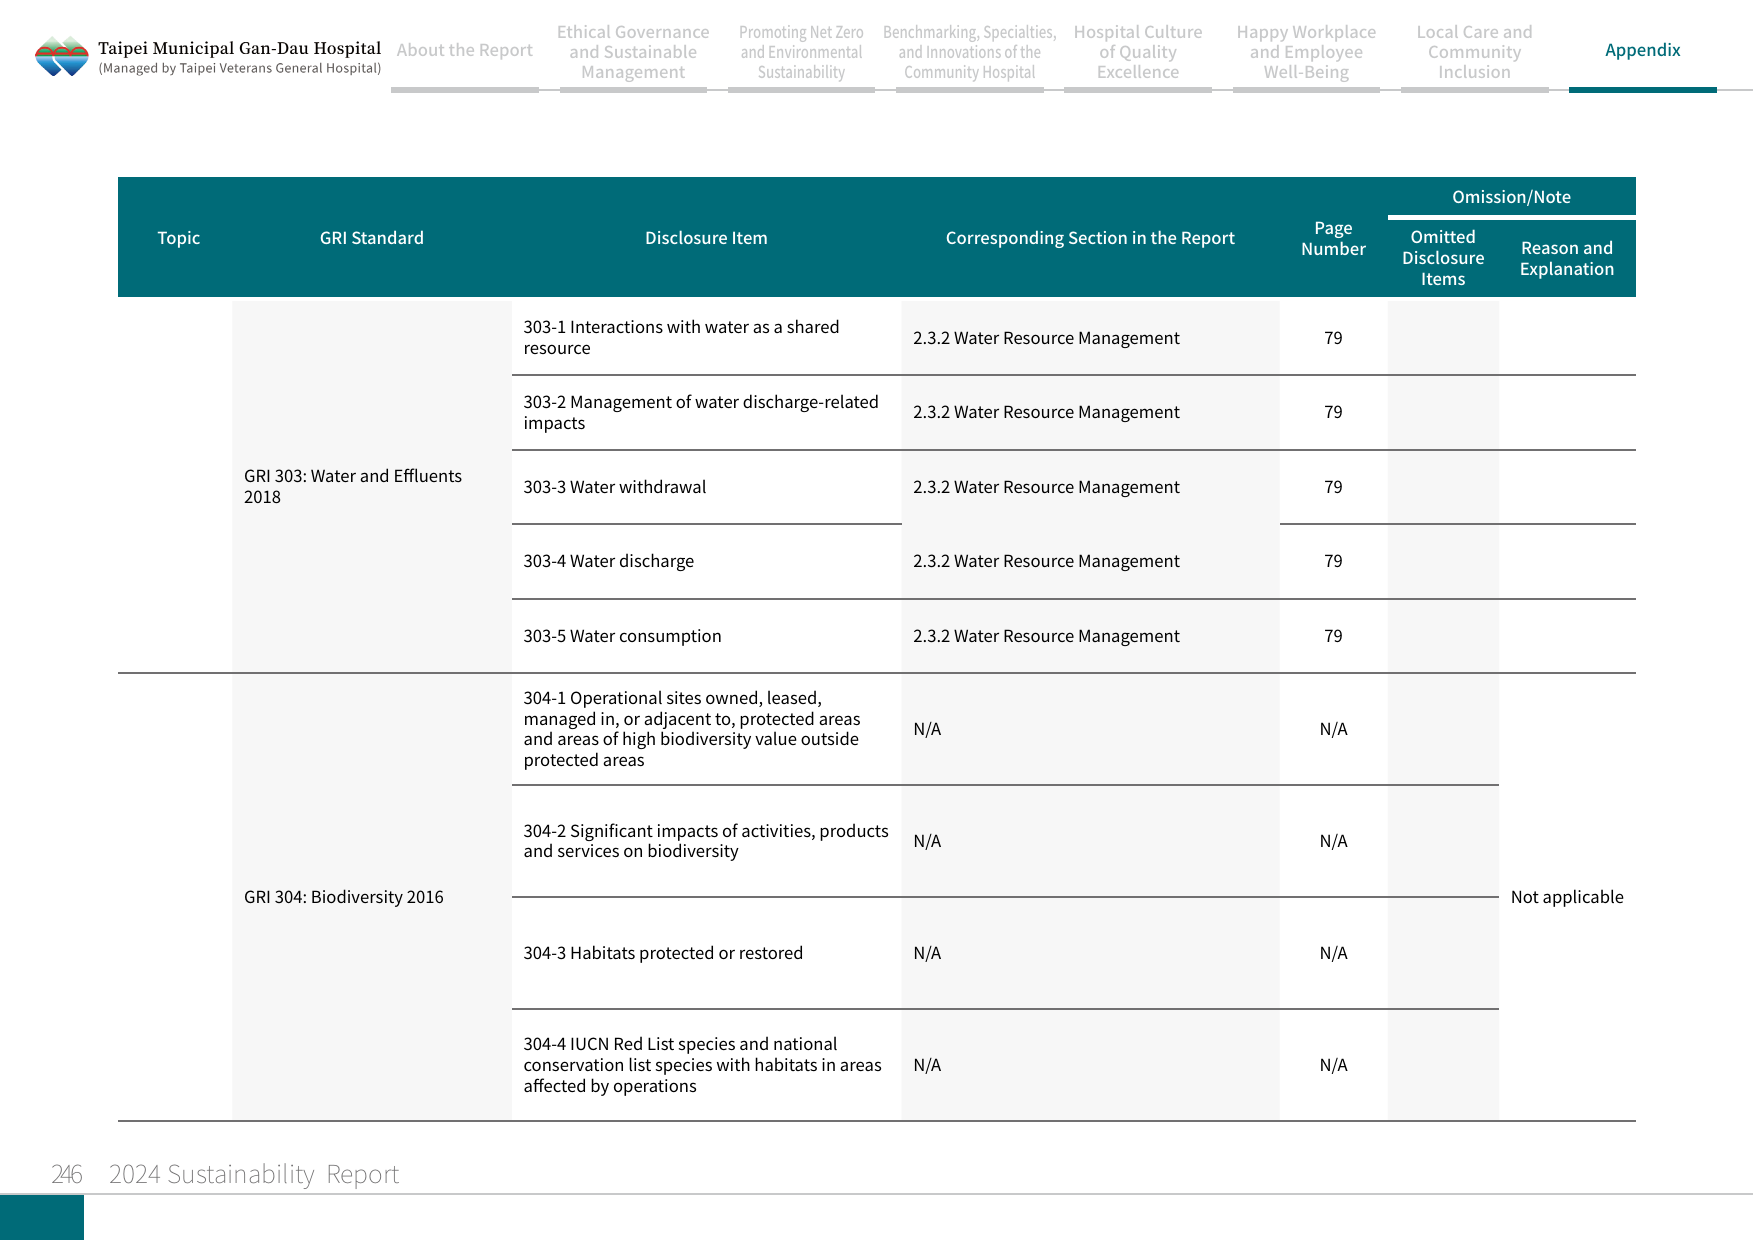Click 304-2 Significant impacts on biodiversity item
The height and width of the screenshot is (1240, 1753).
(705, 841)
